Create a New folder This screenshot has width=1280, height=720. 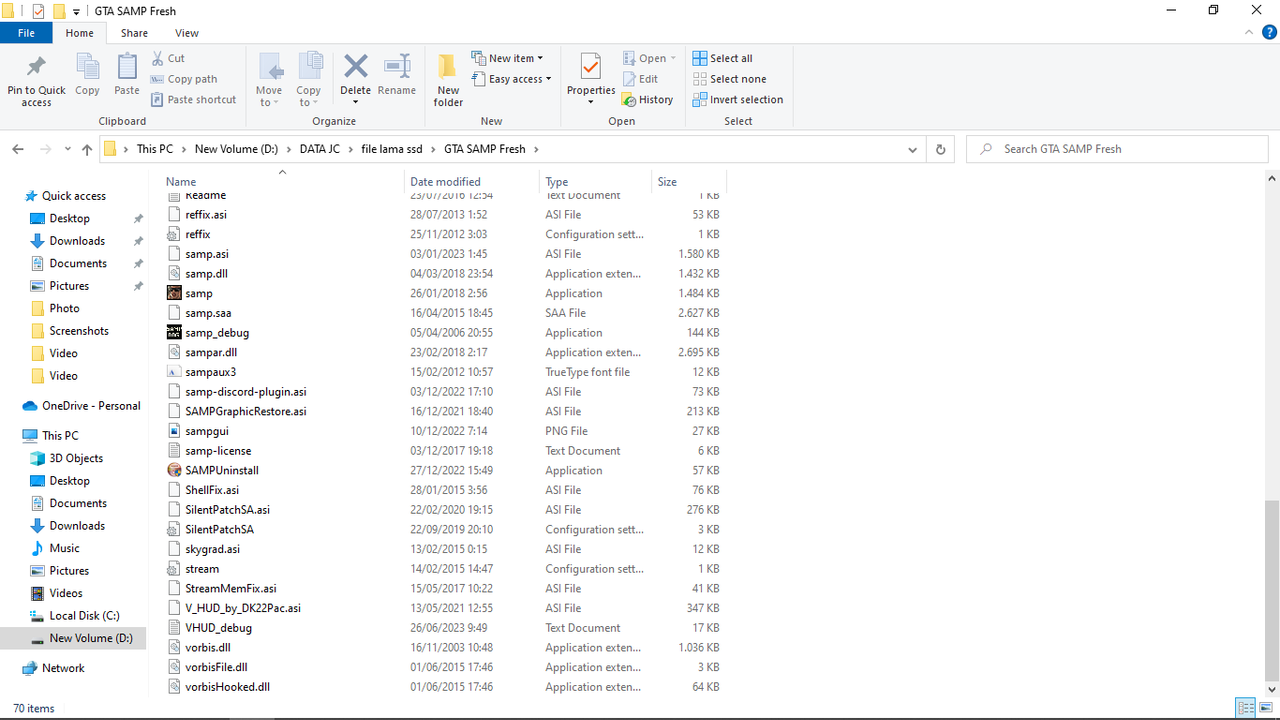pos(448,80)
